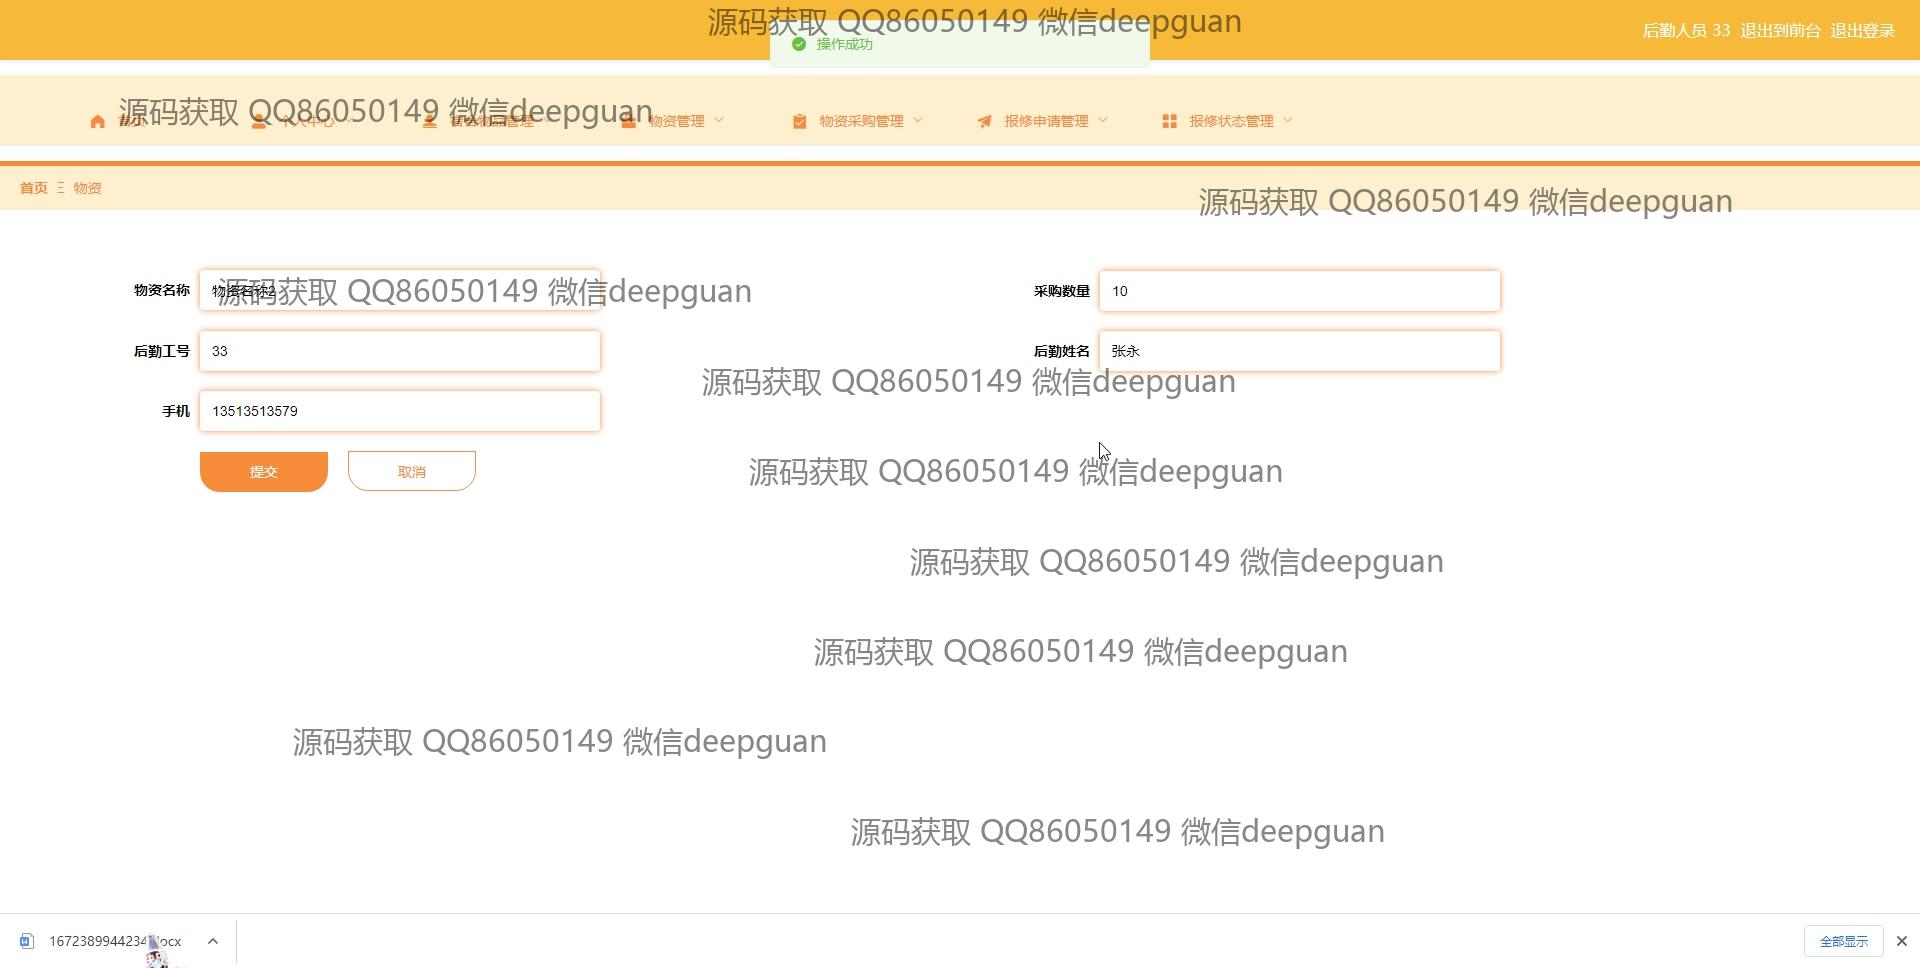Click the Word document icon in downloads bar

(27, 941)
